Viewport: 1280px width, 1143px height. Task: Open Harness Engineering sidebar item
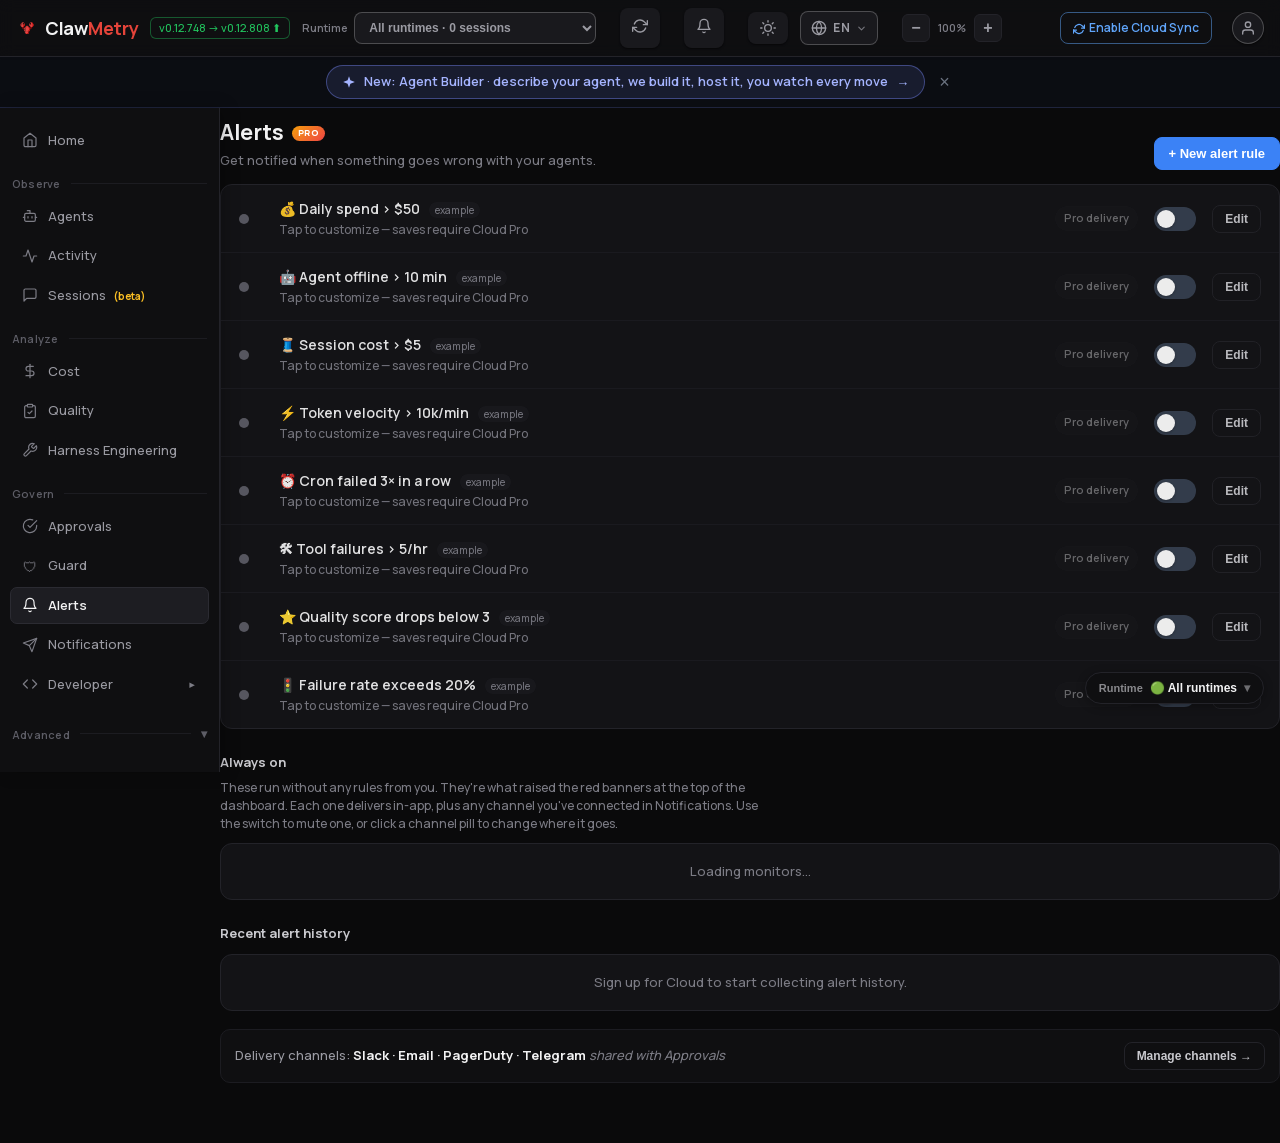pos(109,450)
